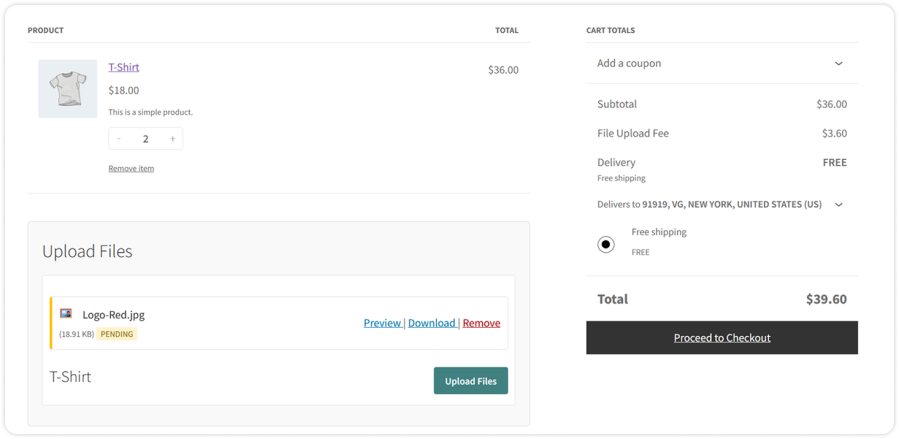
Task: Increase T-Shirt quantity with plus button
Action: 172,139
